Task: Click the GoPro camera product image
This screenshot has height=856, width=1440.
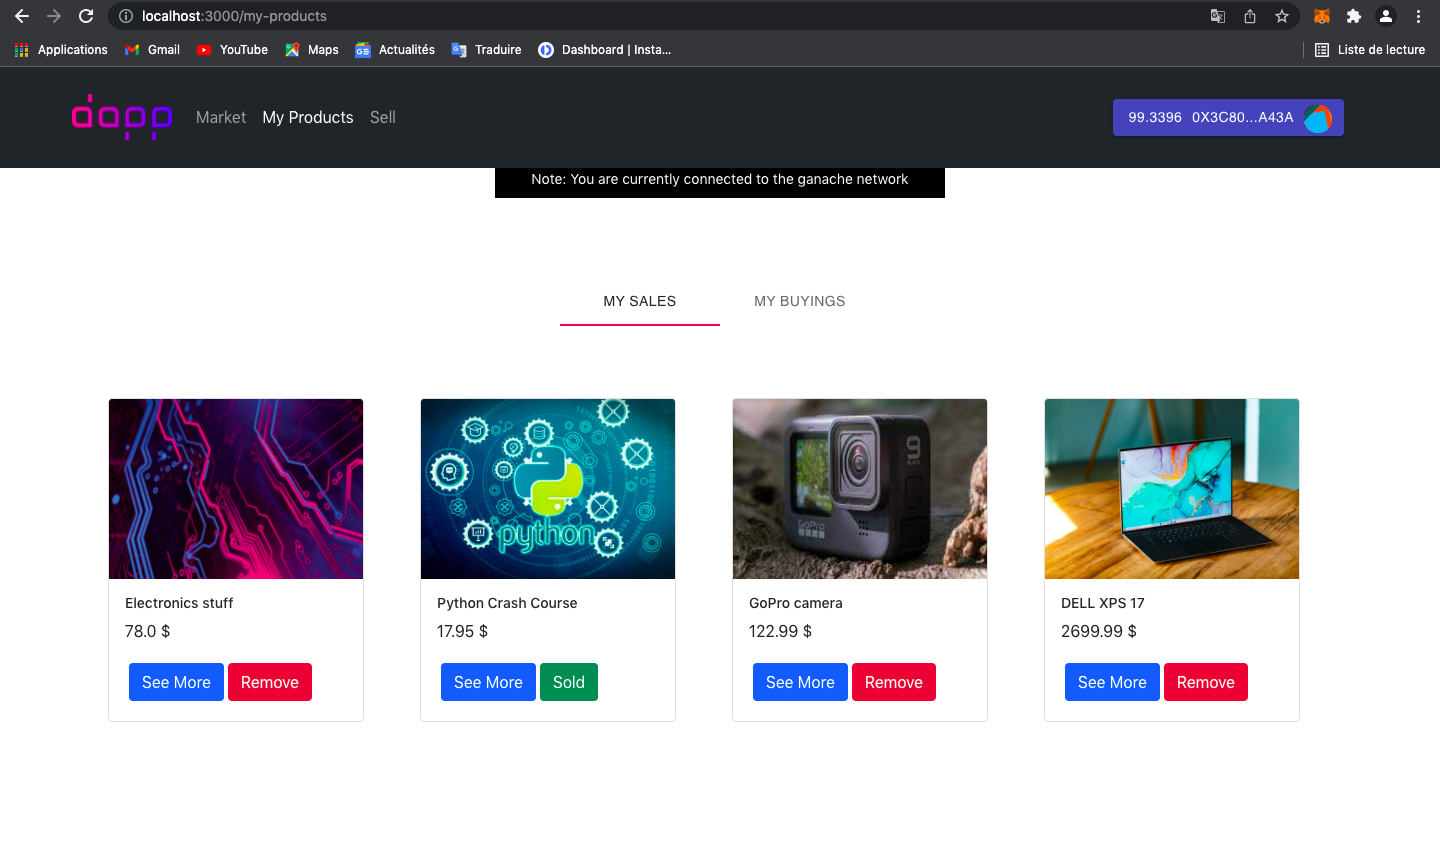Action: click(859, 488)
